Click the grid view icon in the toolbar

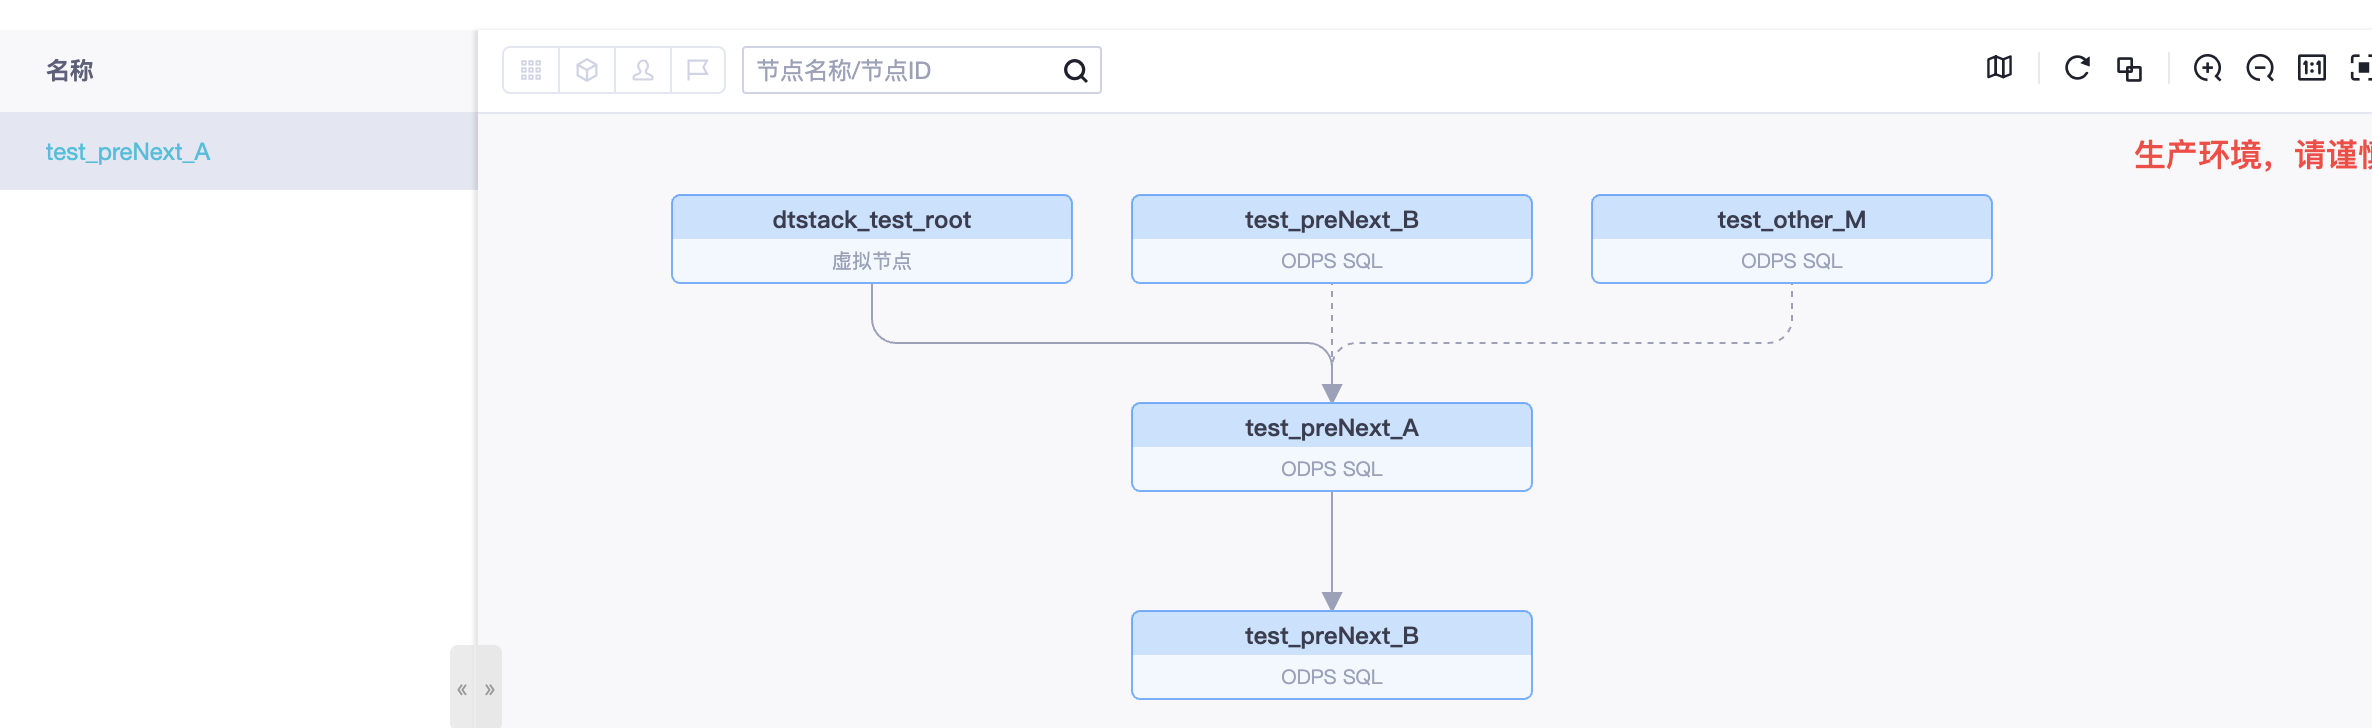click(x=531, y=70)
